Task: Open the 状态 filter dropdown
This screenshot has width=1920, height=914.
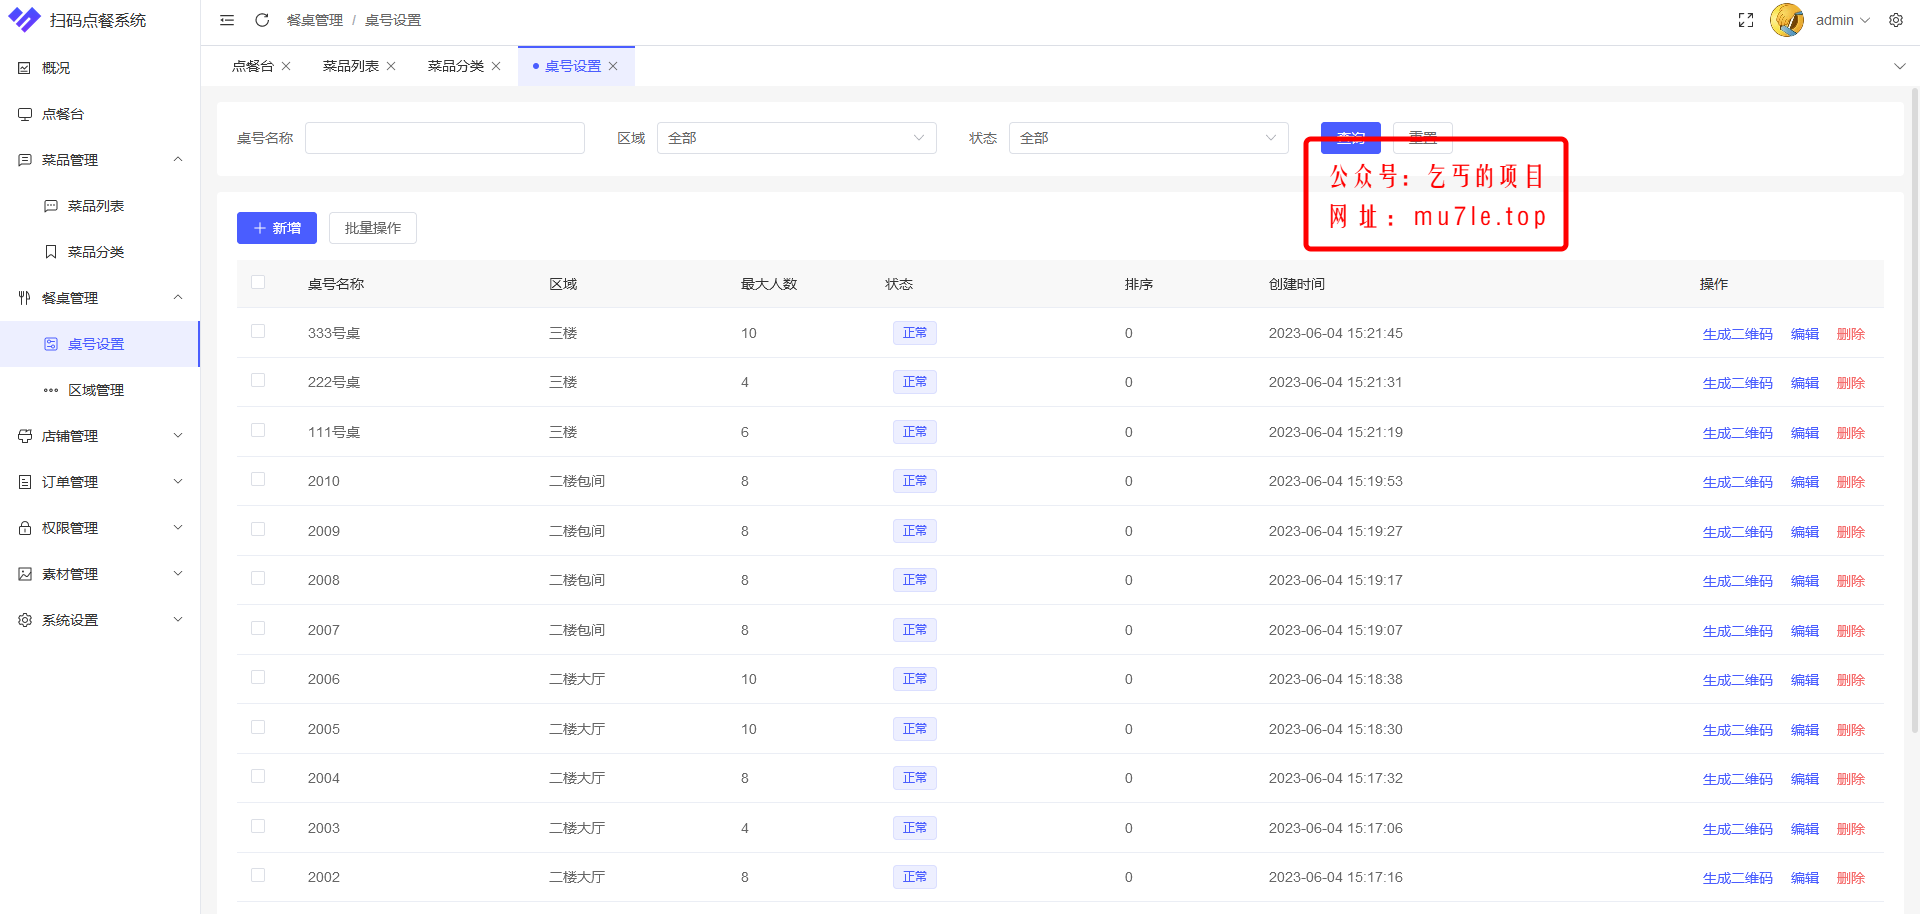Action: pyautogui.click(x=1148, y=138)
